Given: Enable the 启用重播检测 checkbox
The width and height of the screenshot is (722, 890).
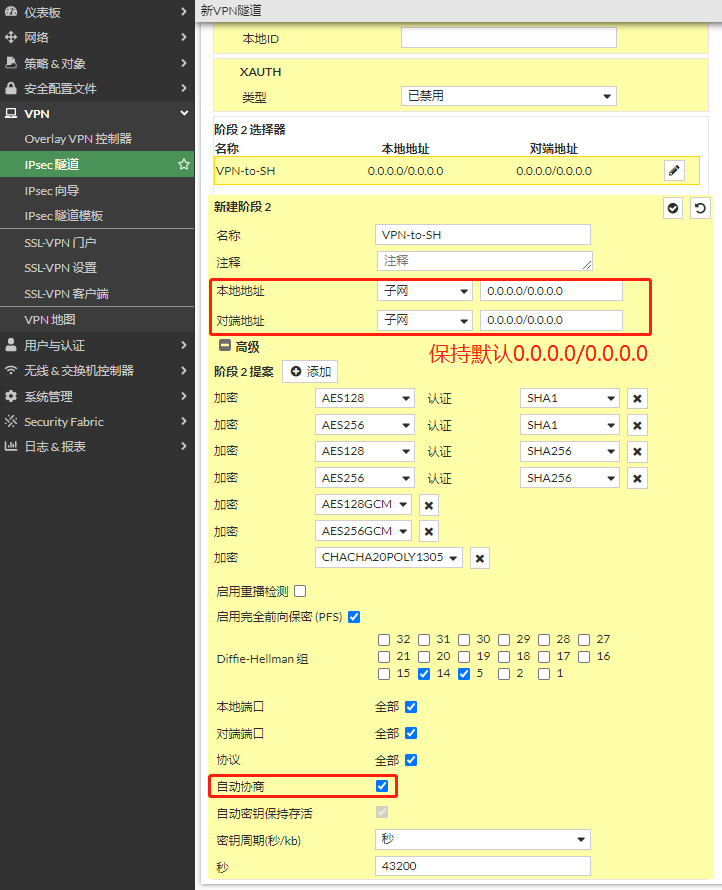Looking at the screenshot, I should point(300,591).
